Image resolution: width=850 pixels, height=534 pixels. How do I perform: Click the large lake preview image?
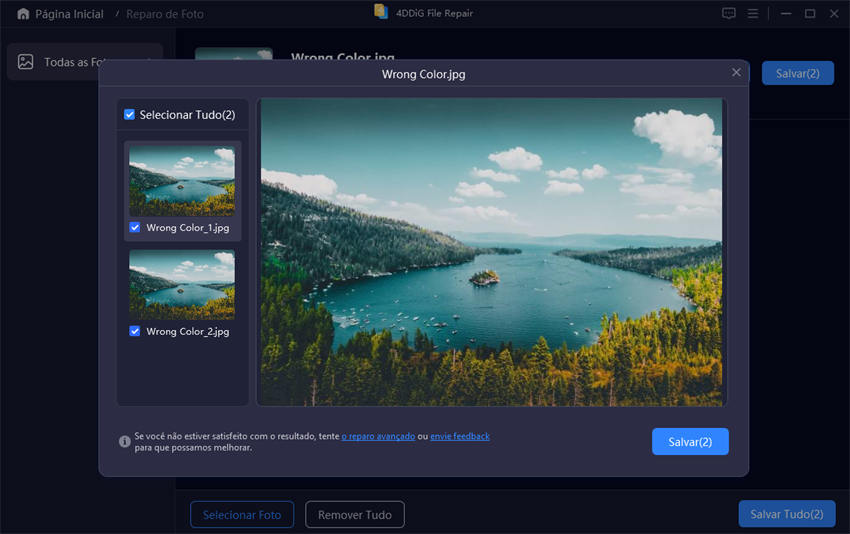492,252
